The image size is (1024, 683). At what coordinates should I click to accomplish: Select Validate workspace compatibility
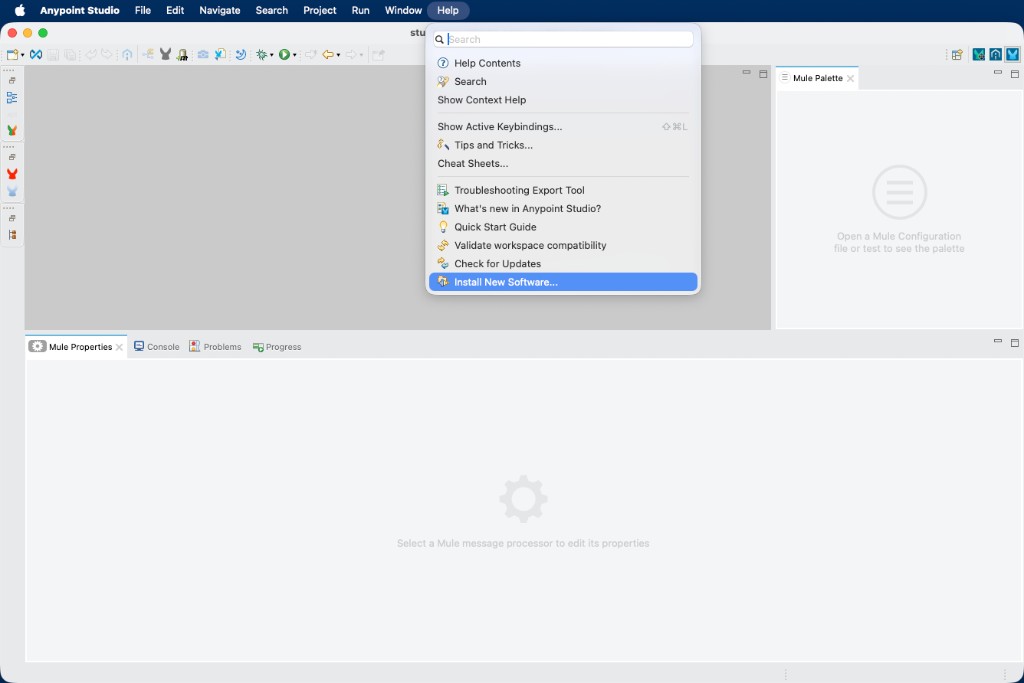coord(563,245)
